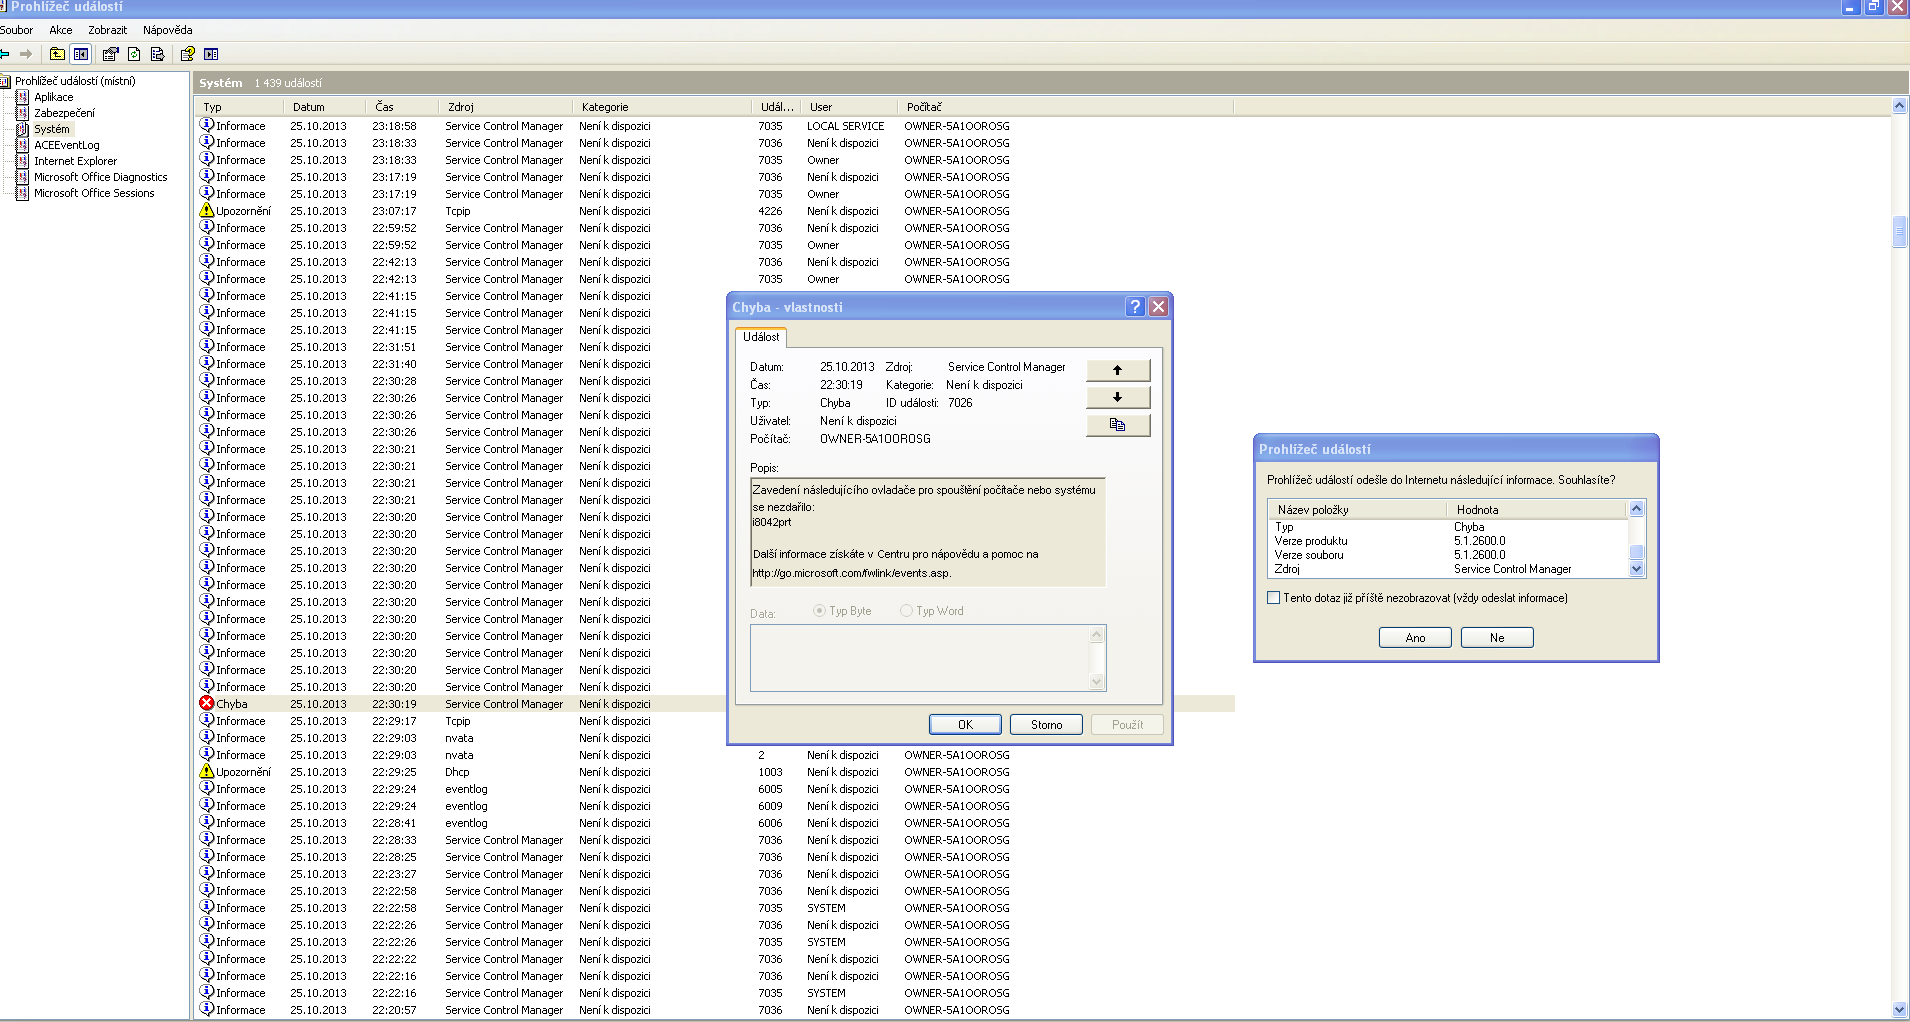Click the forward arrow in the toolbar
This screenshot has height=1022, width=1910.
26,54
